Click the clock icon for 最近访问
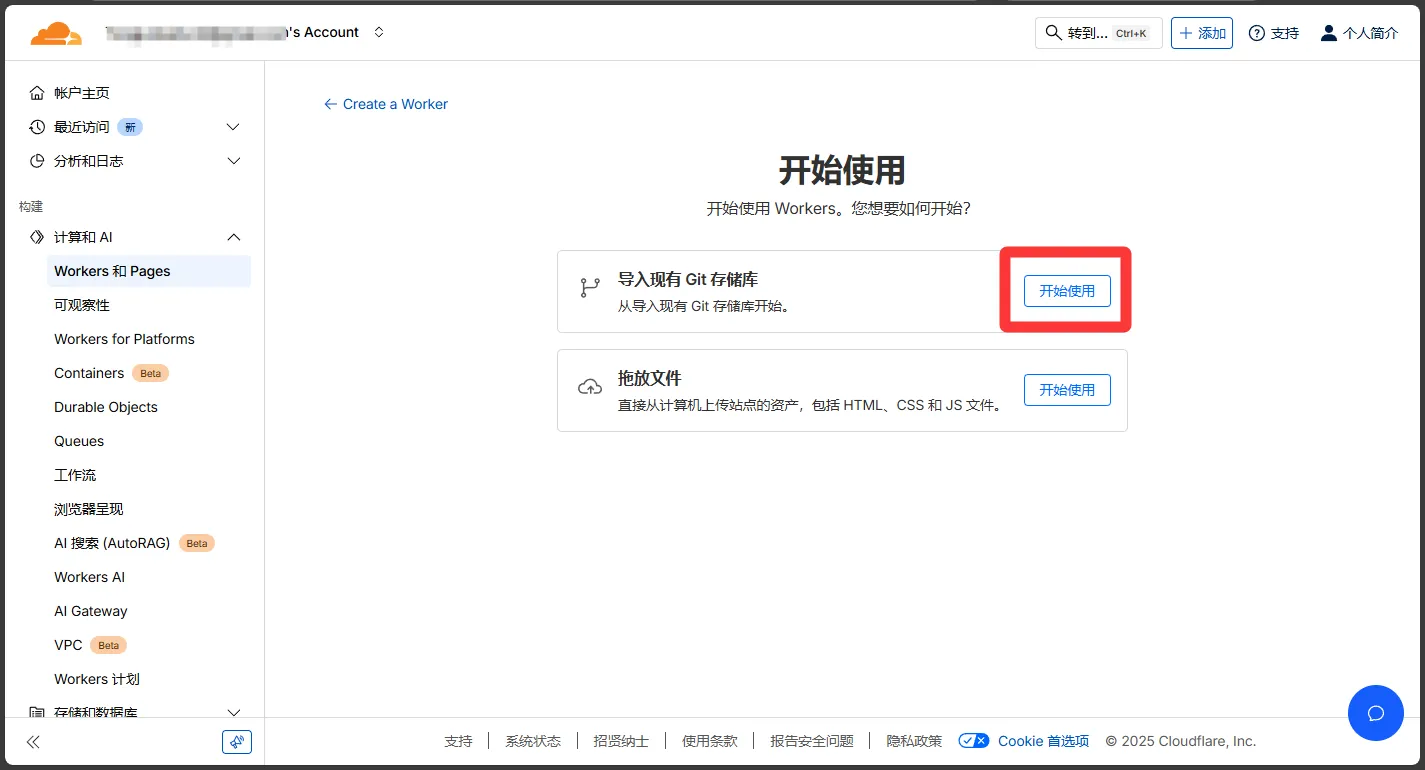 tap(37, 127)
